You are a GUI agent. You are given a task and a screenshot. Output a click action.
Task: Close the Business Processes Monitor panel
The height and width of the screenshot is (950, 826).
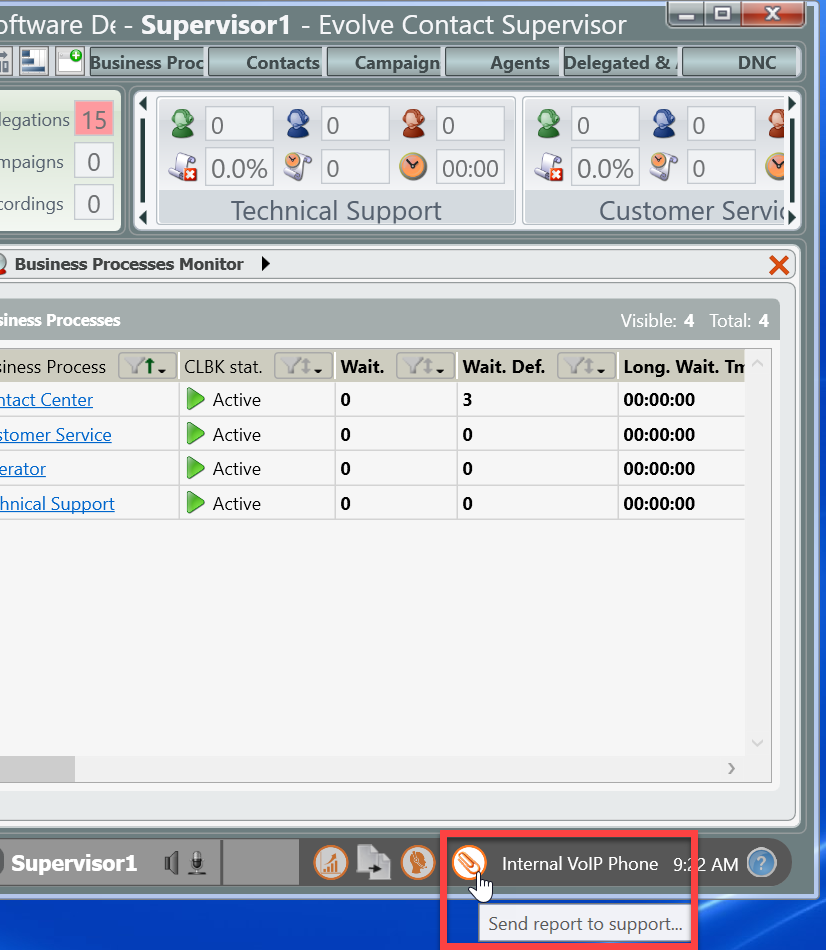pos(778,265)
